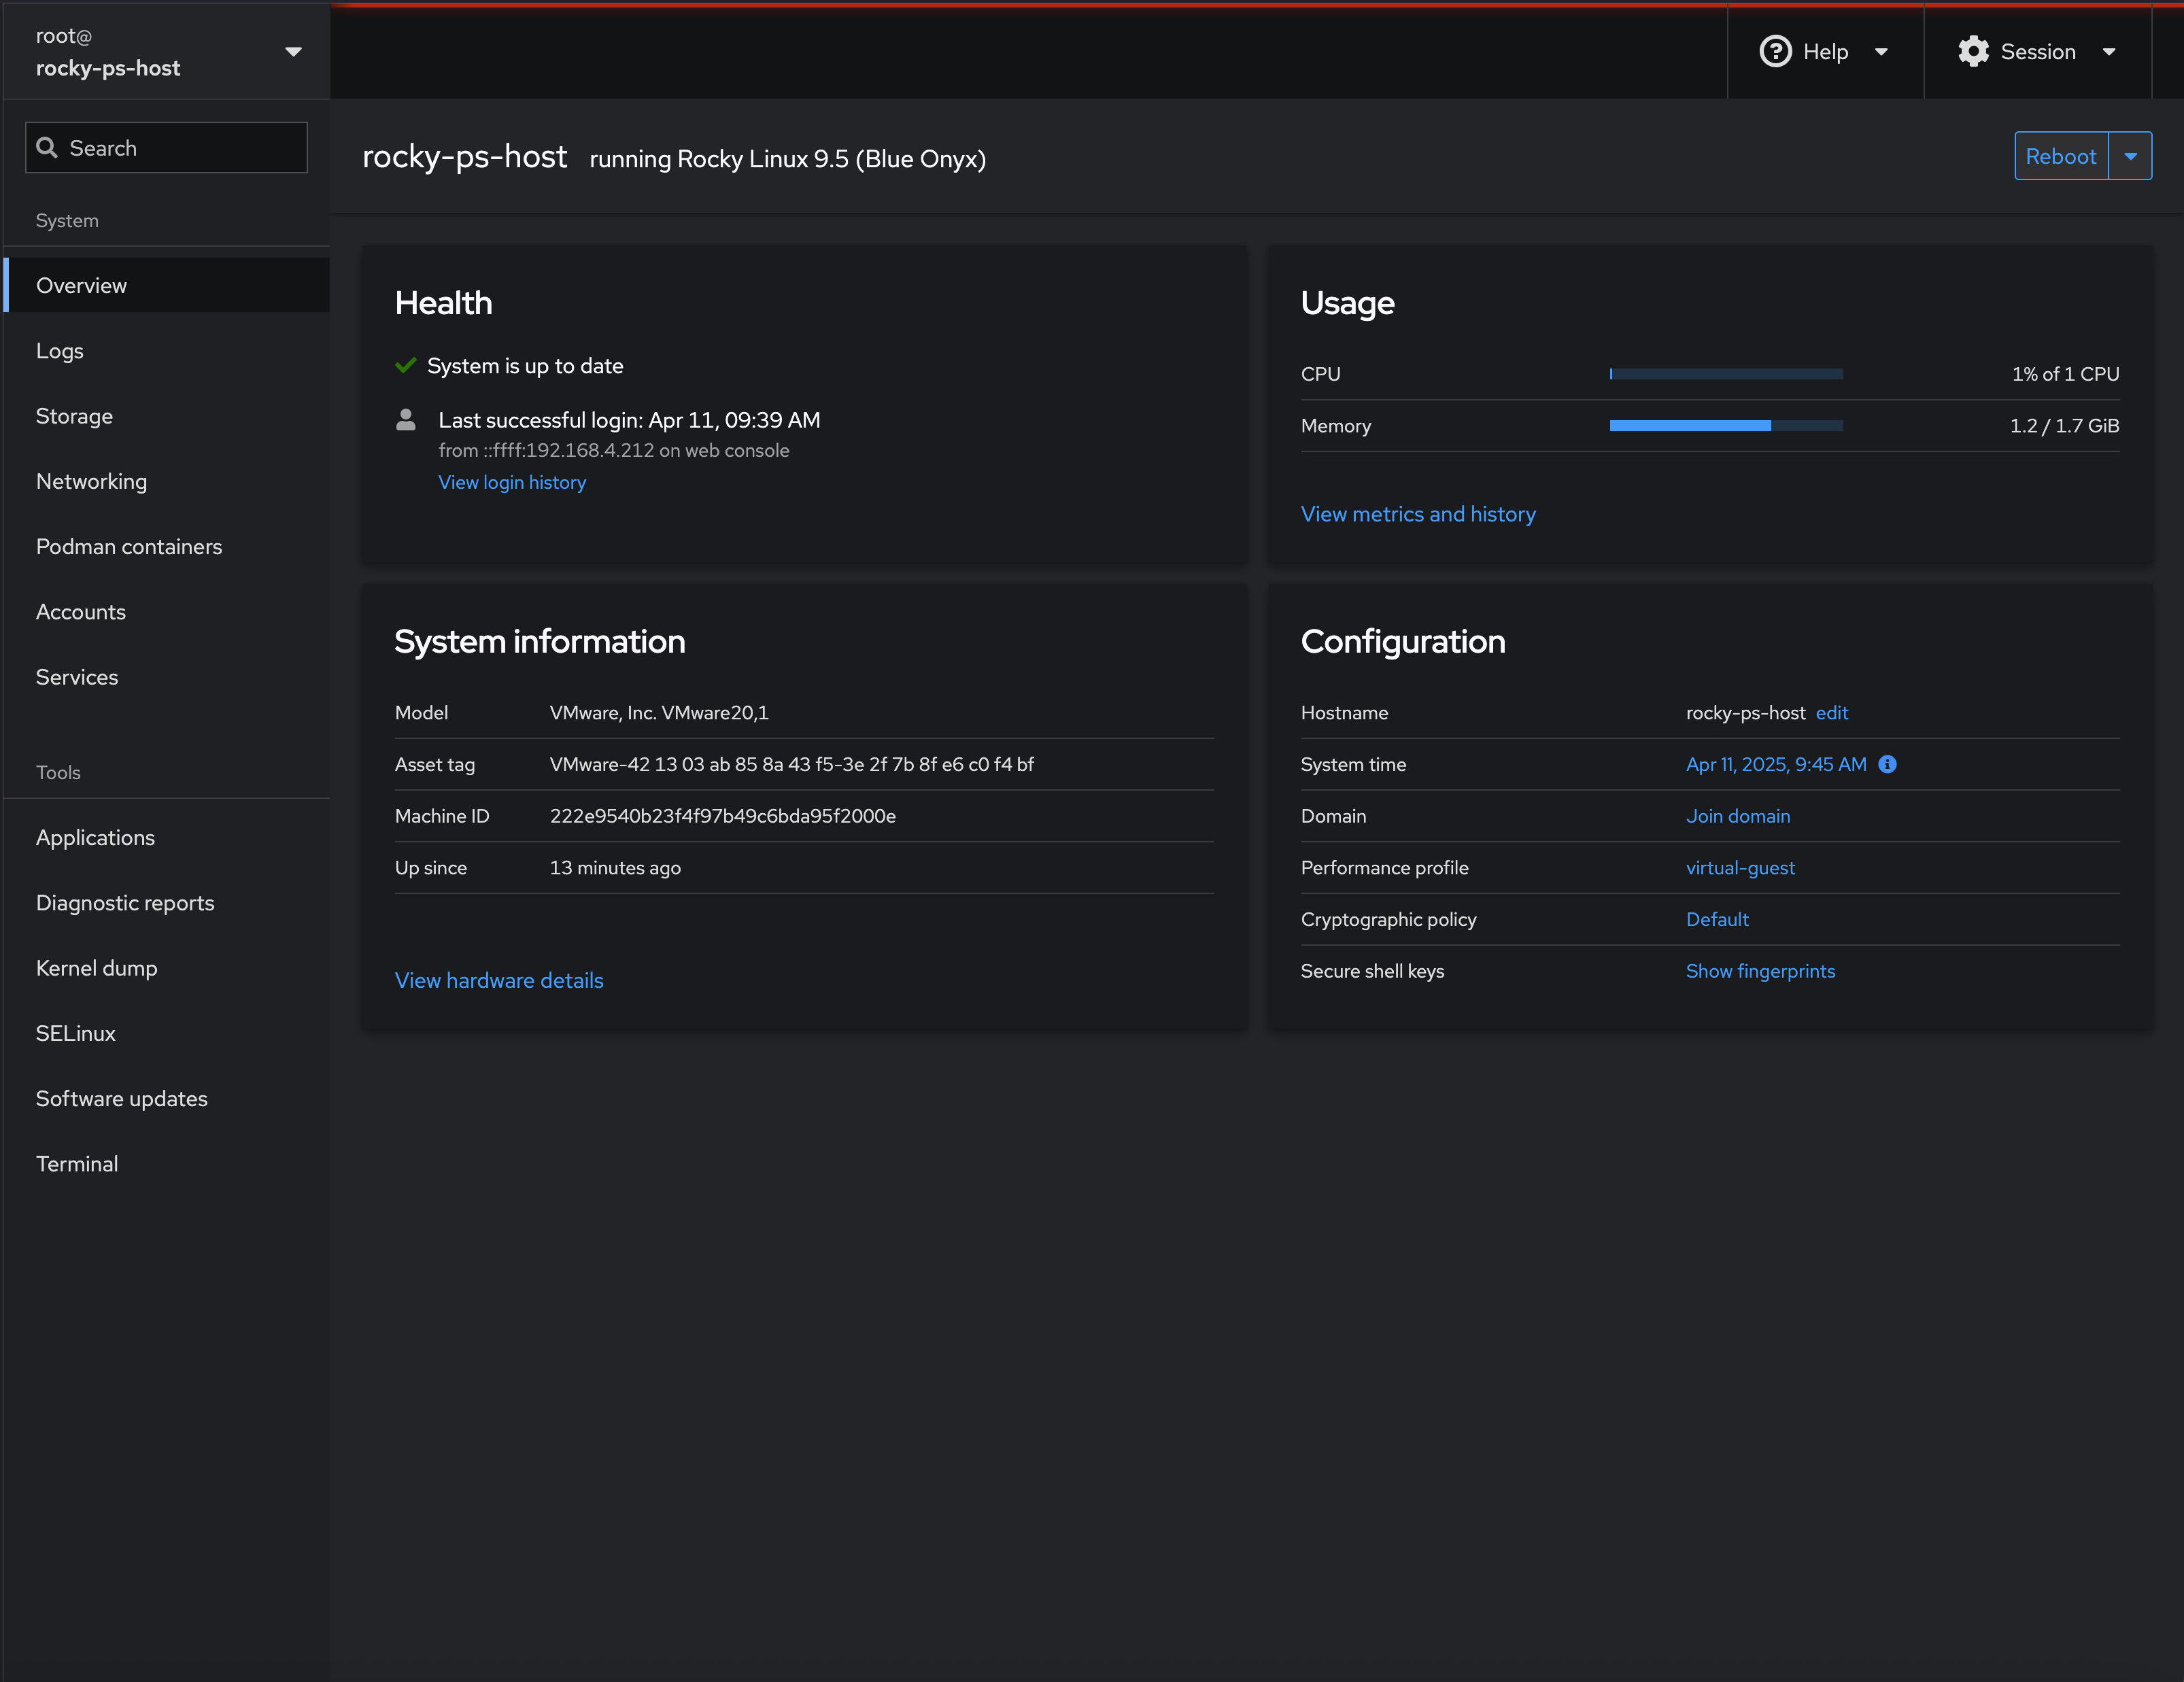This screenshot has width=2184, height=1682.
Task: Open the Podman containers page
Action: click(x=129, y=547)
